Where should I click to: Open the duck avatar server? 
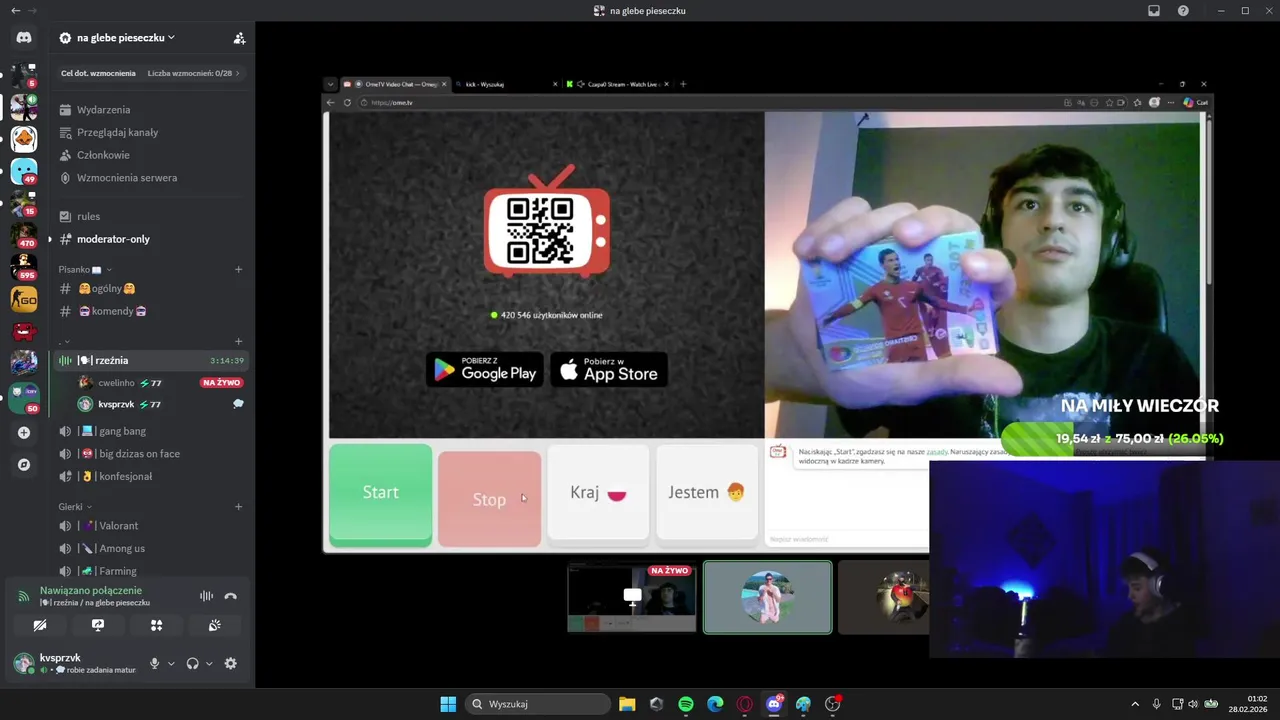coord(24,139)
